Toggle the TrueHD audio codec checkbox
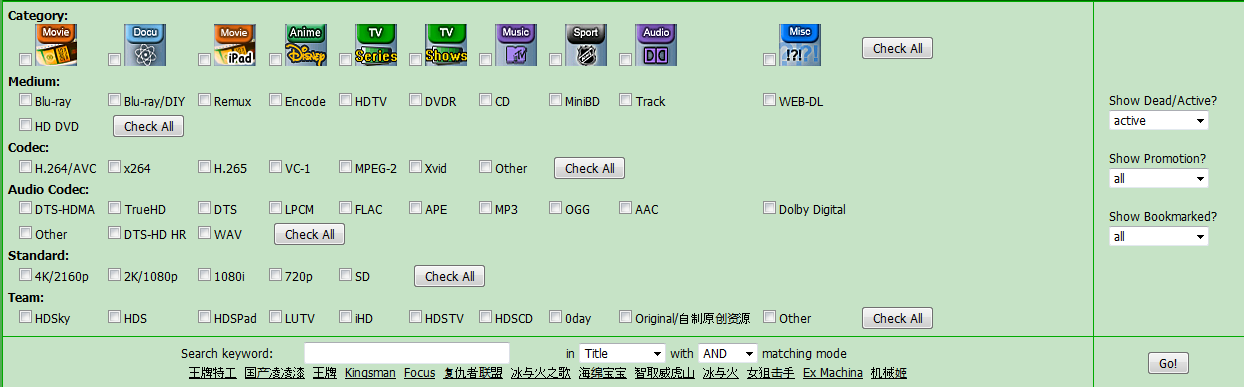This screenshot has width=1244, height=387. point(114,208)
